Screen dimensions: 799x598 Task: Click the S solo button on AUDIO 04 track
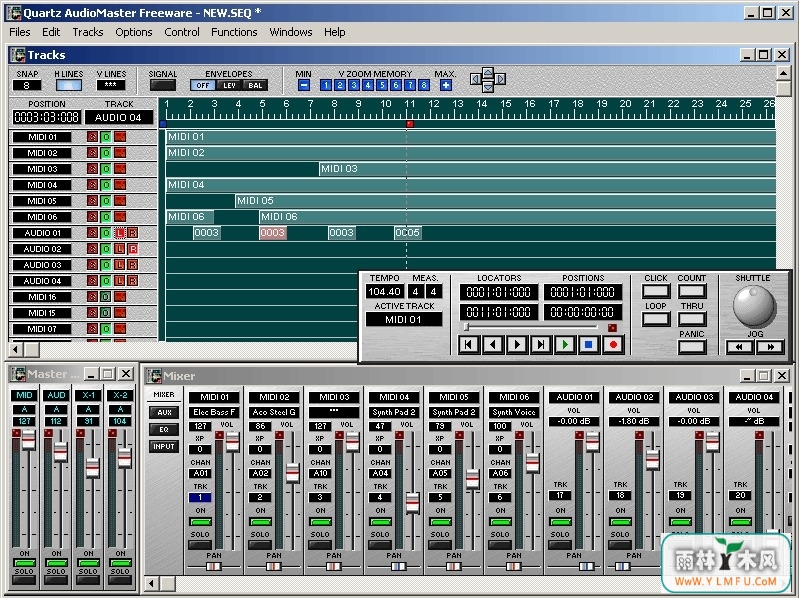[92, 281]
